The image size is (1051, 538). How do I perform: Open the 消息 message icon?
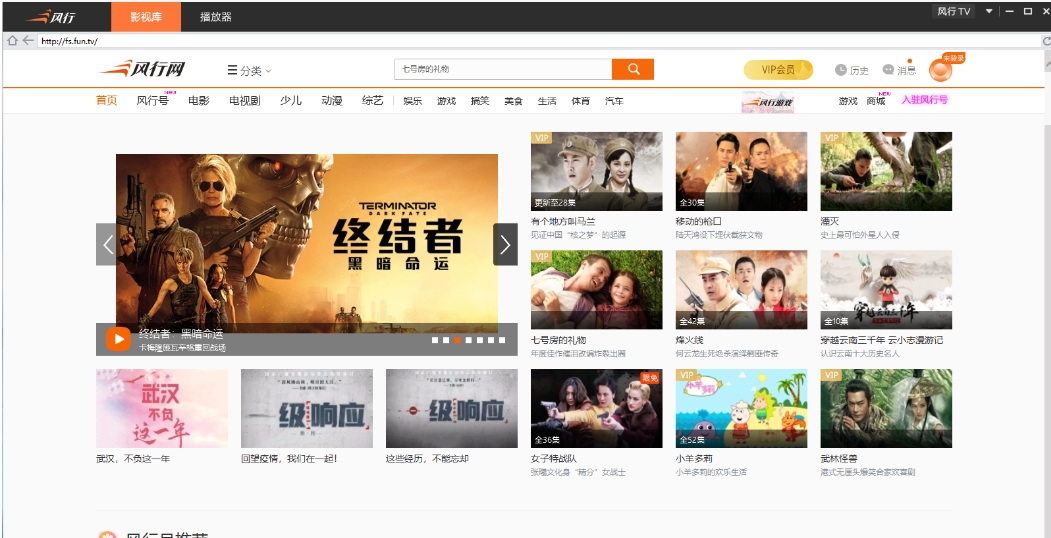pyautogui.click(x=889, y=70)
